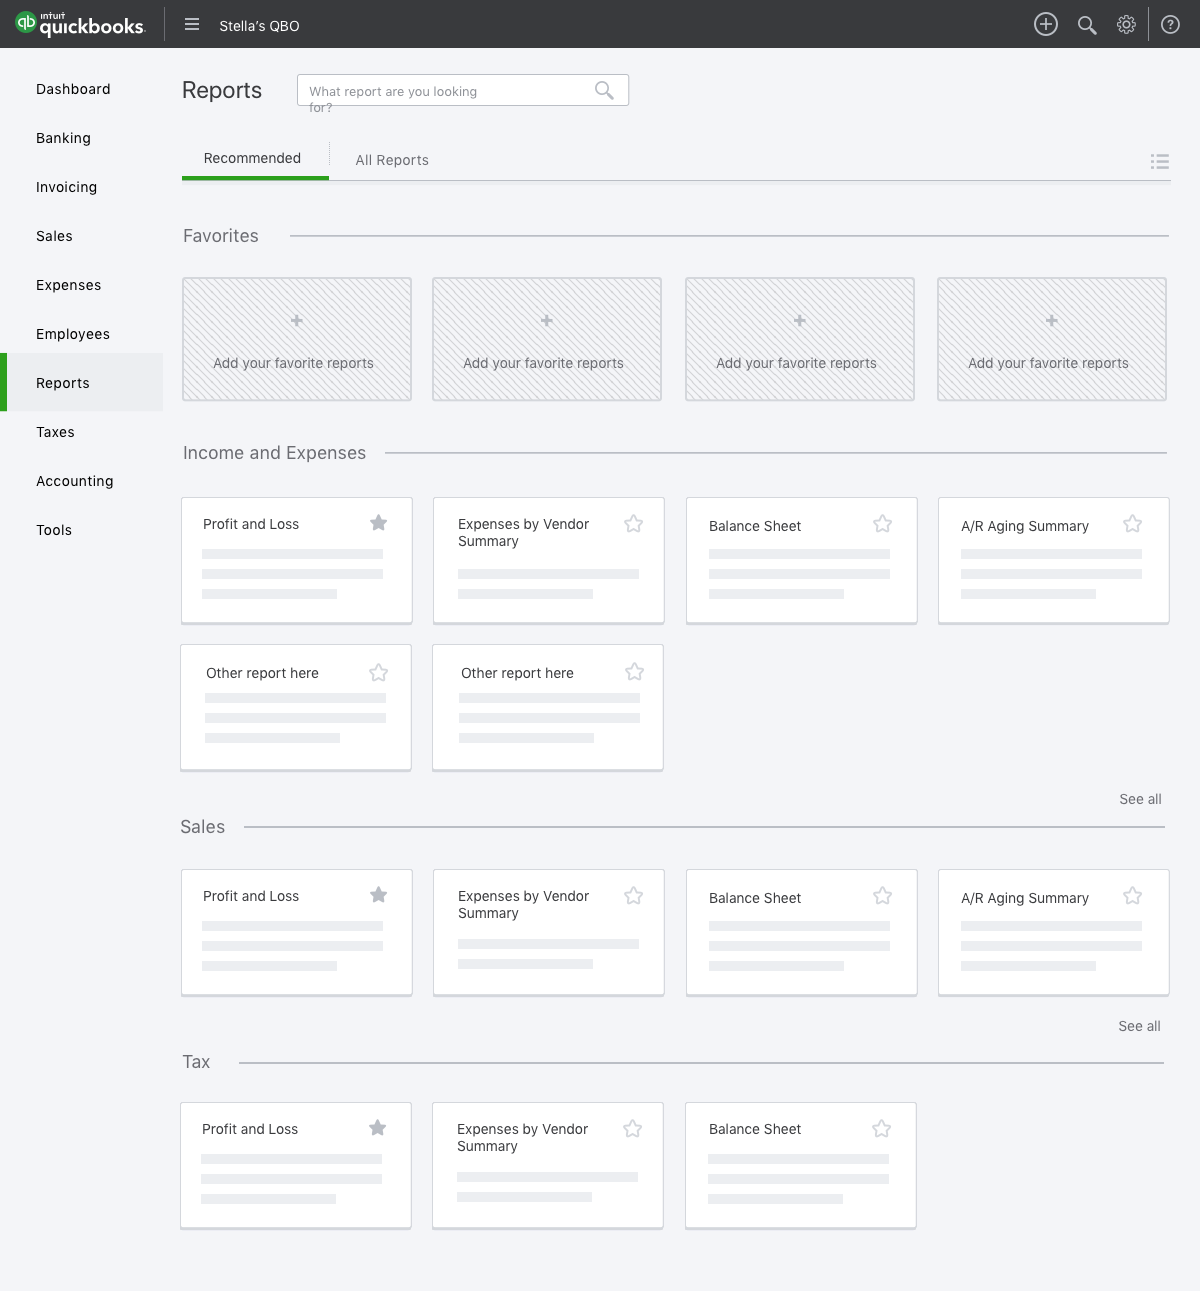Click the plus create icon in header
This screenshot has height=1291, width=1200.
pyautogui.click(x=1046, y=25)
